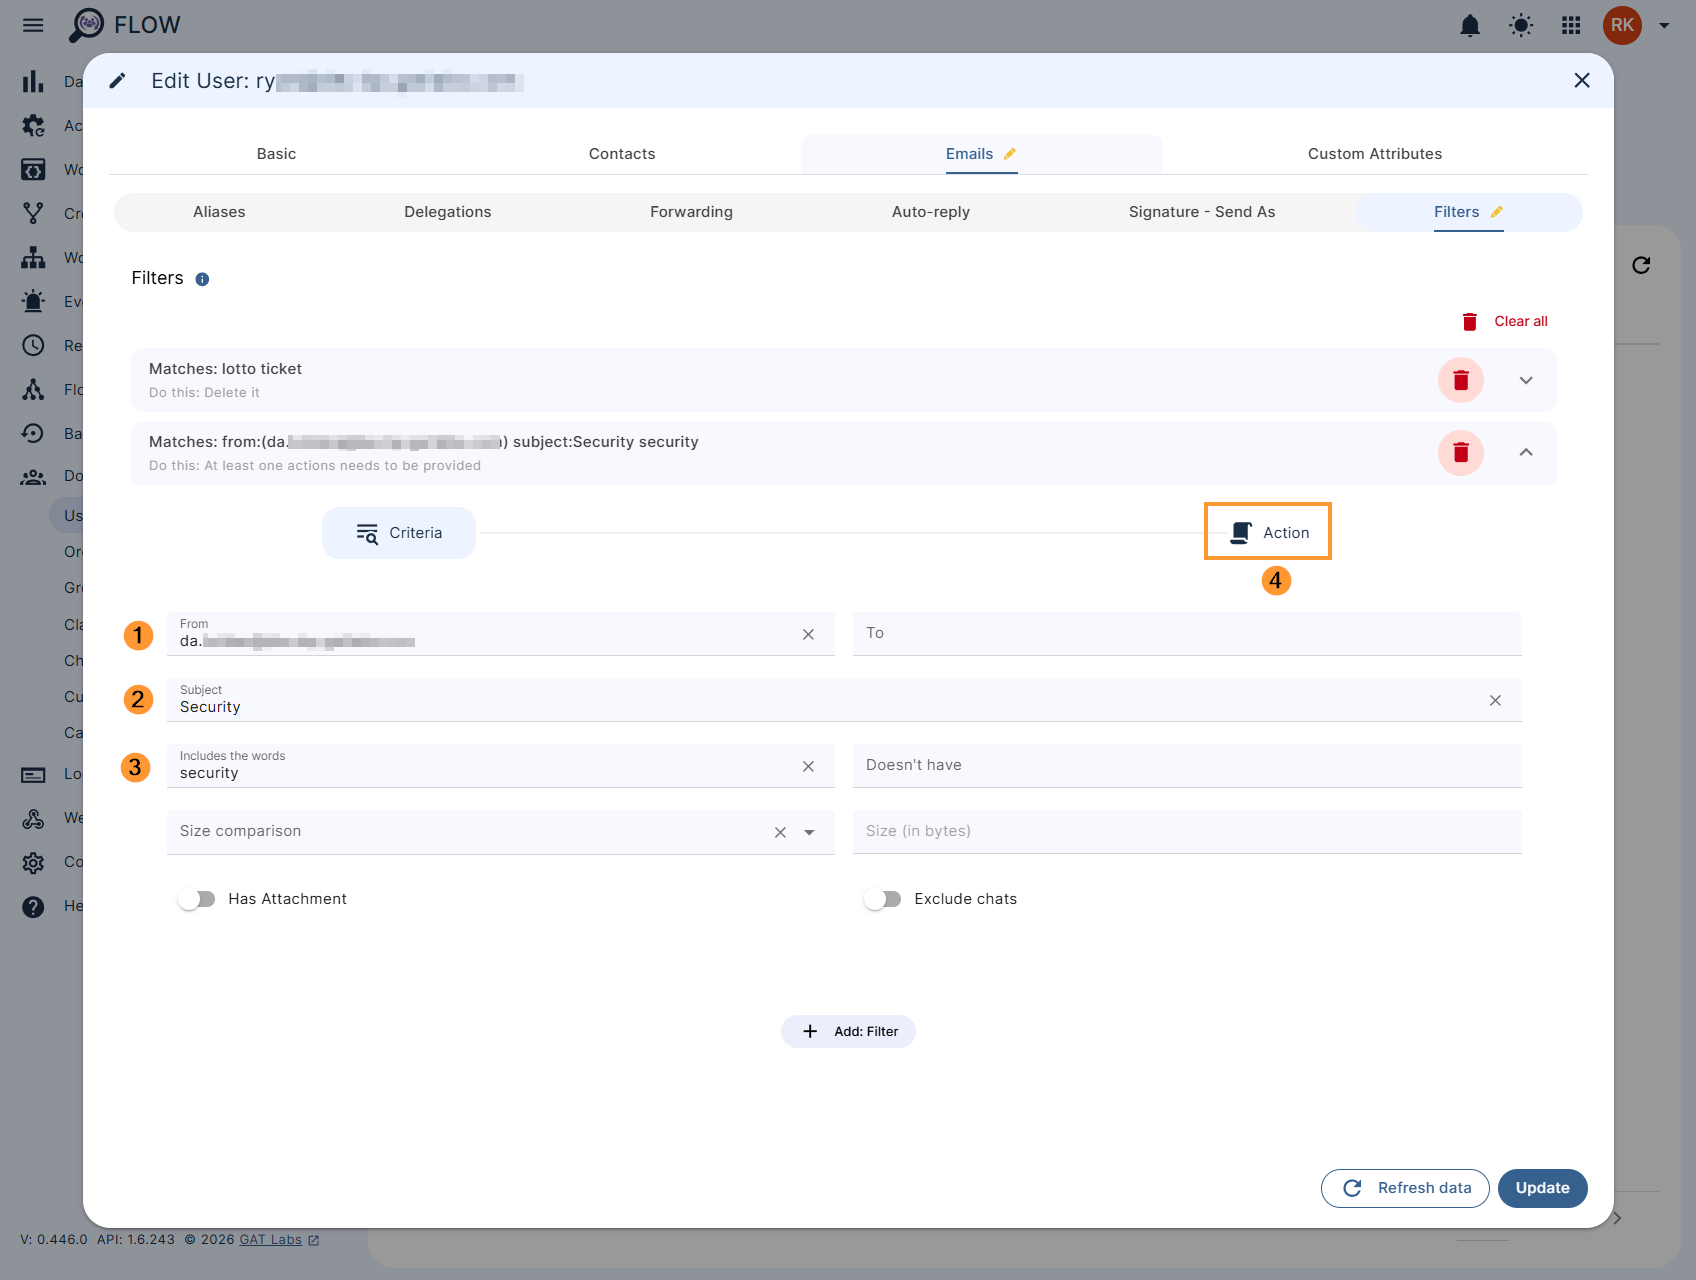The image size is (1696, 1280).
Task: Open the settings gear sidebar icon
Action: click(x=33, y=862)
